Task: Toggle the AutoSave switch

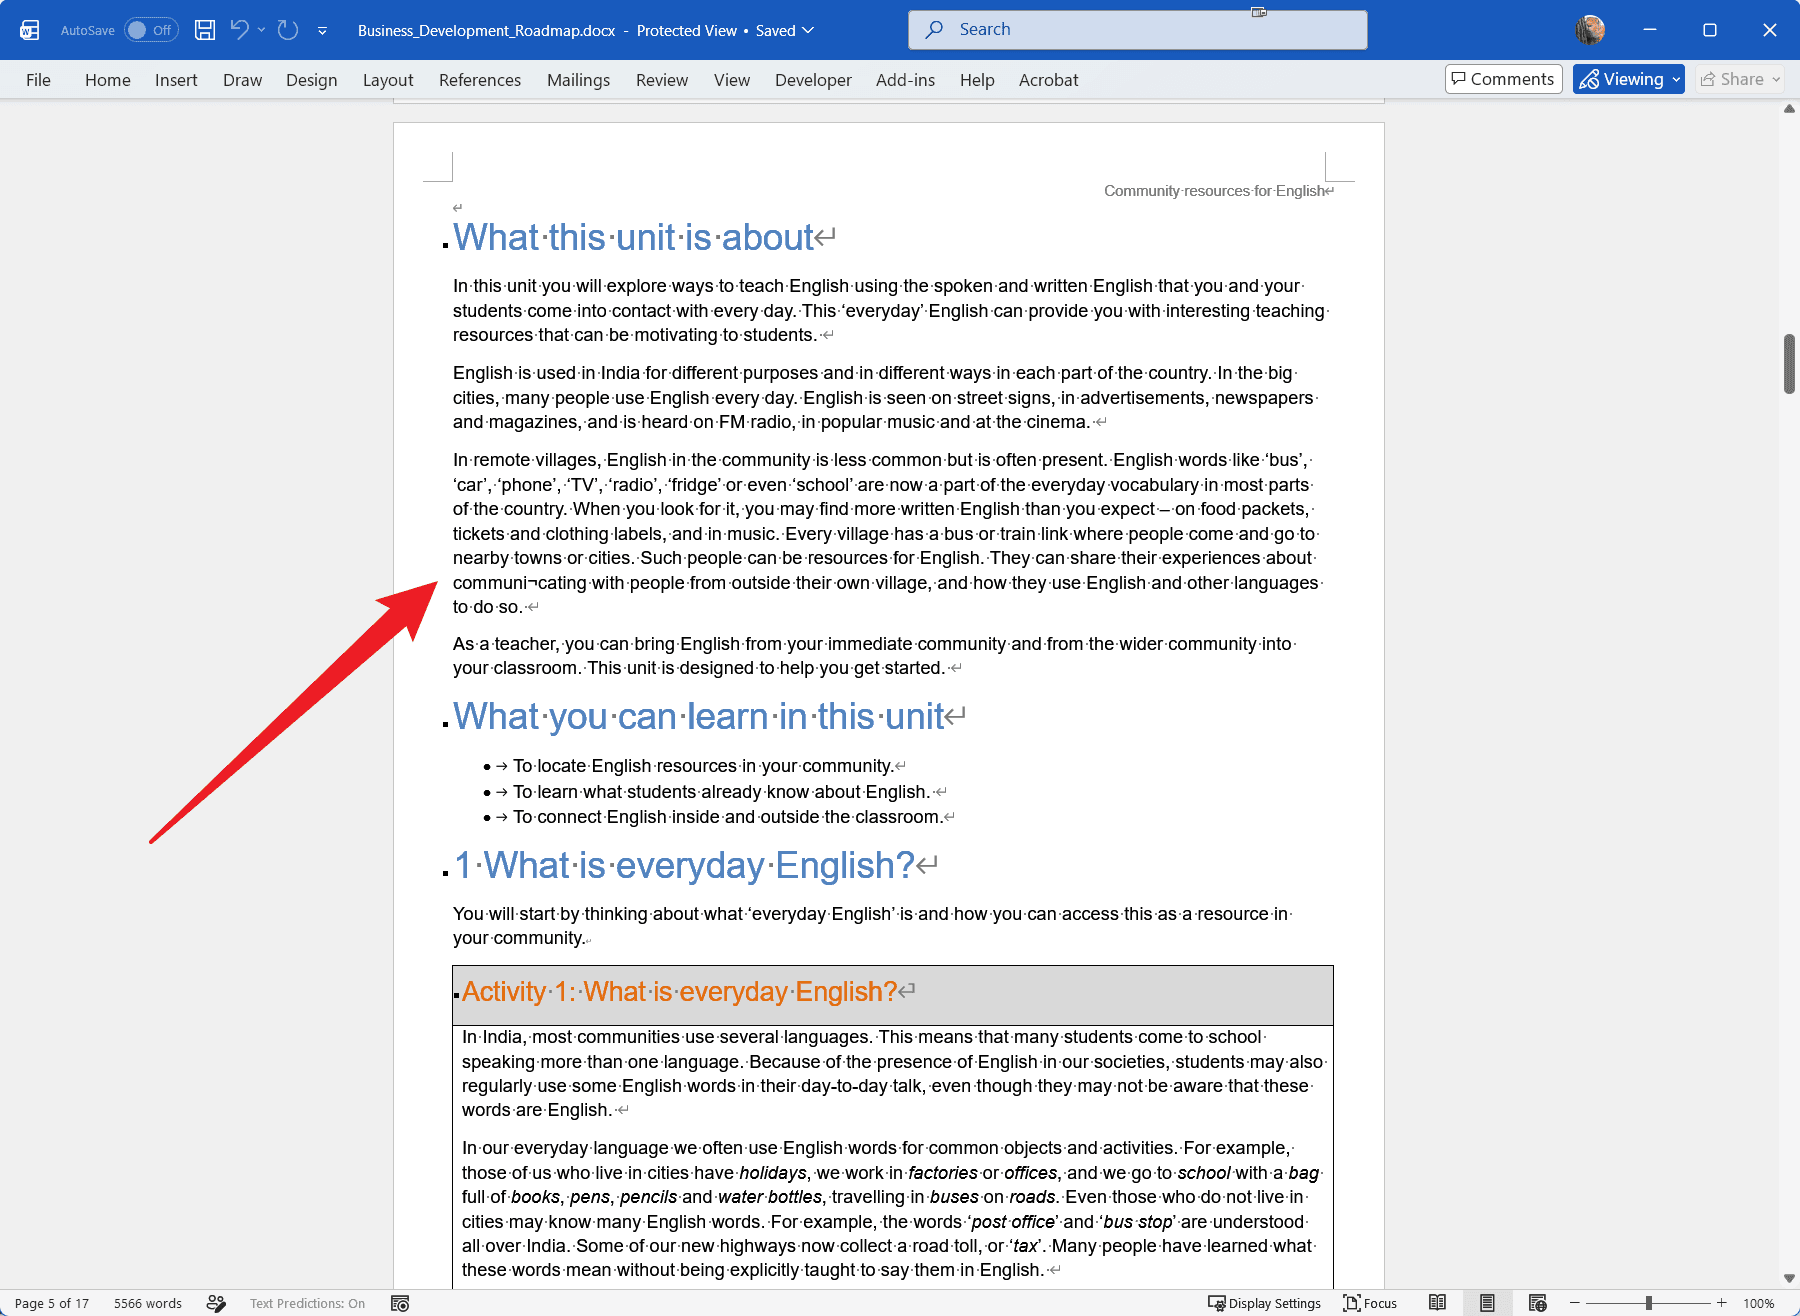Action: tap(151, 30)
